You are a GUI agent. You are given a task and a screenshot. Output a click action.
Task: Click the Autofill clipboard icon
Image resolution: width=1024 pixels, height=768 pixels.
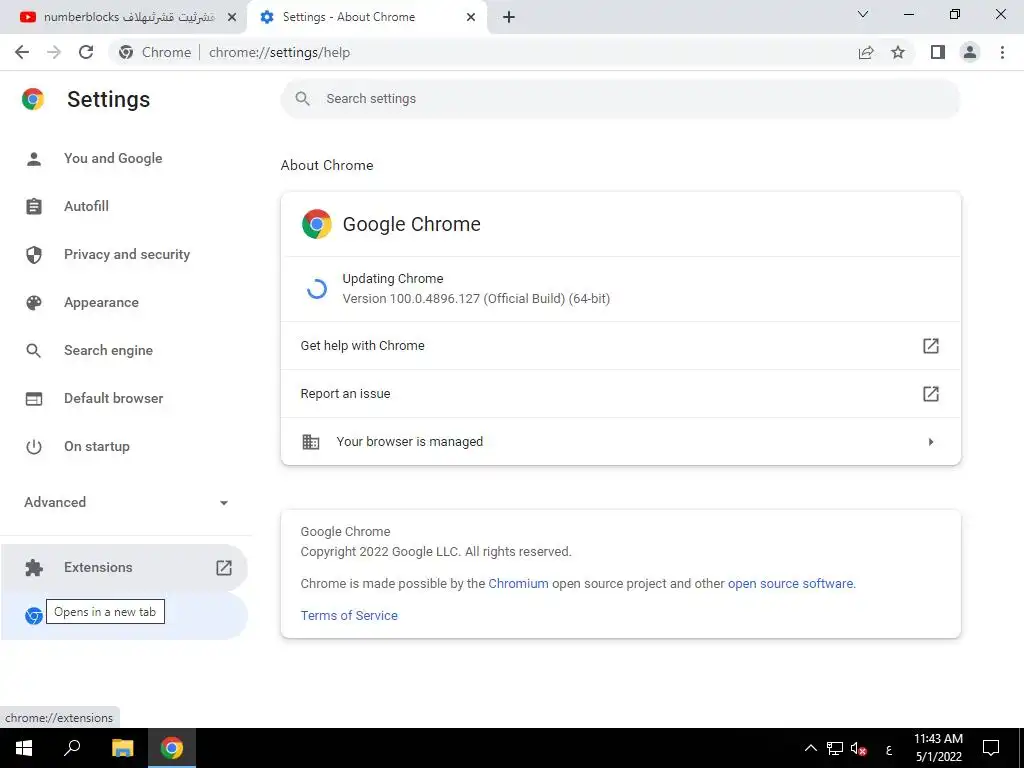(34, 206)
